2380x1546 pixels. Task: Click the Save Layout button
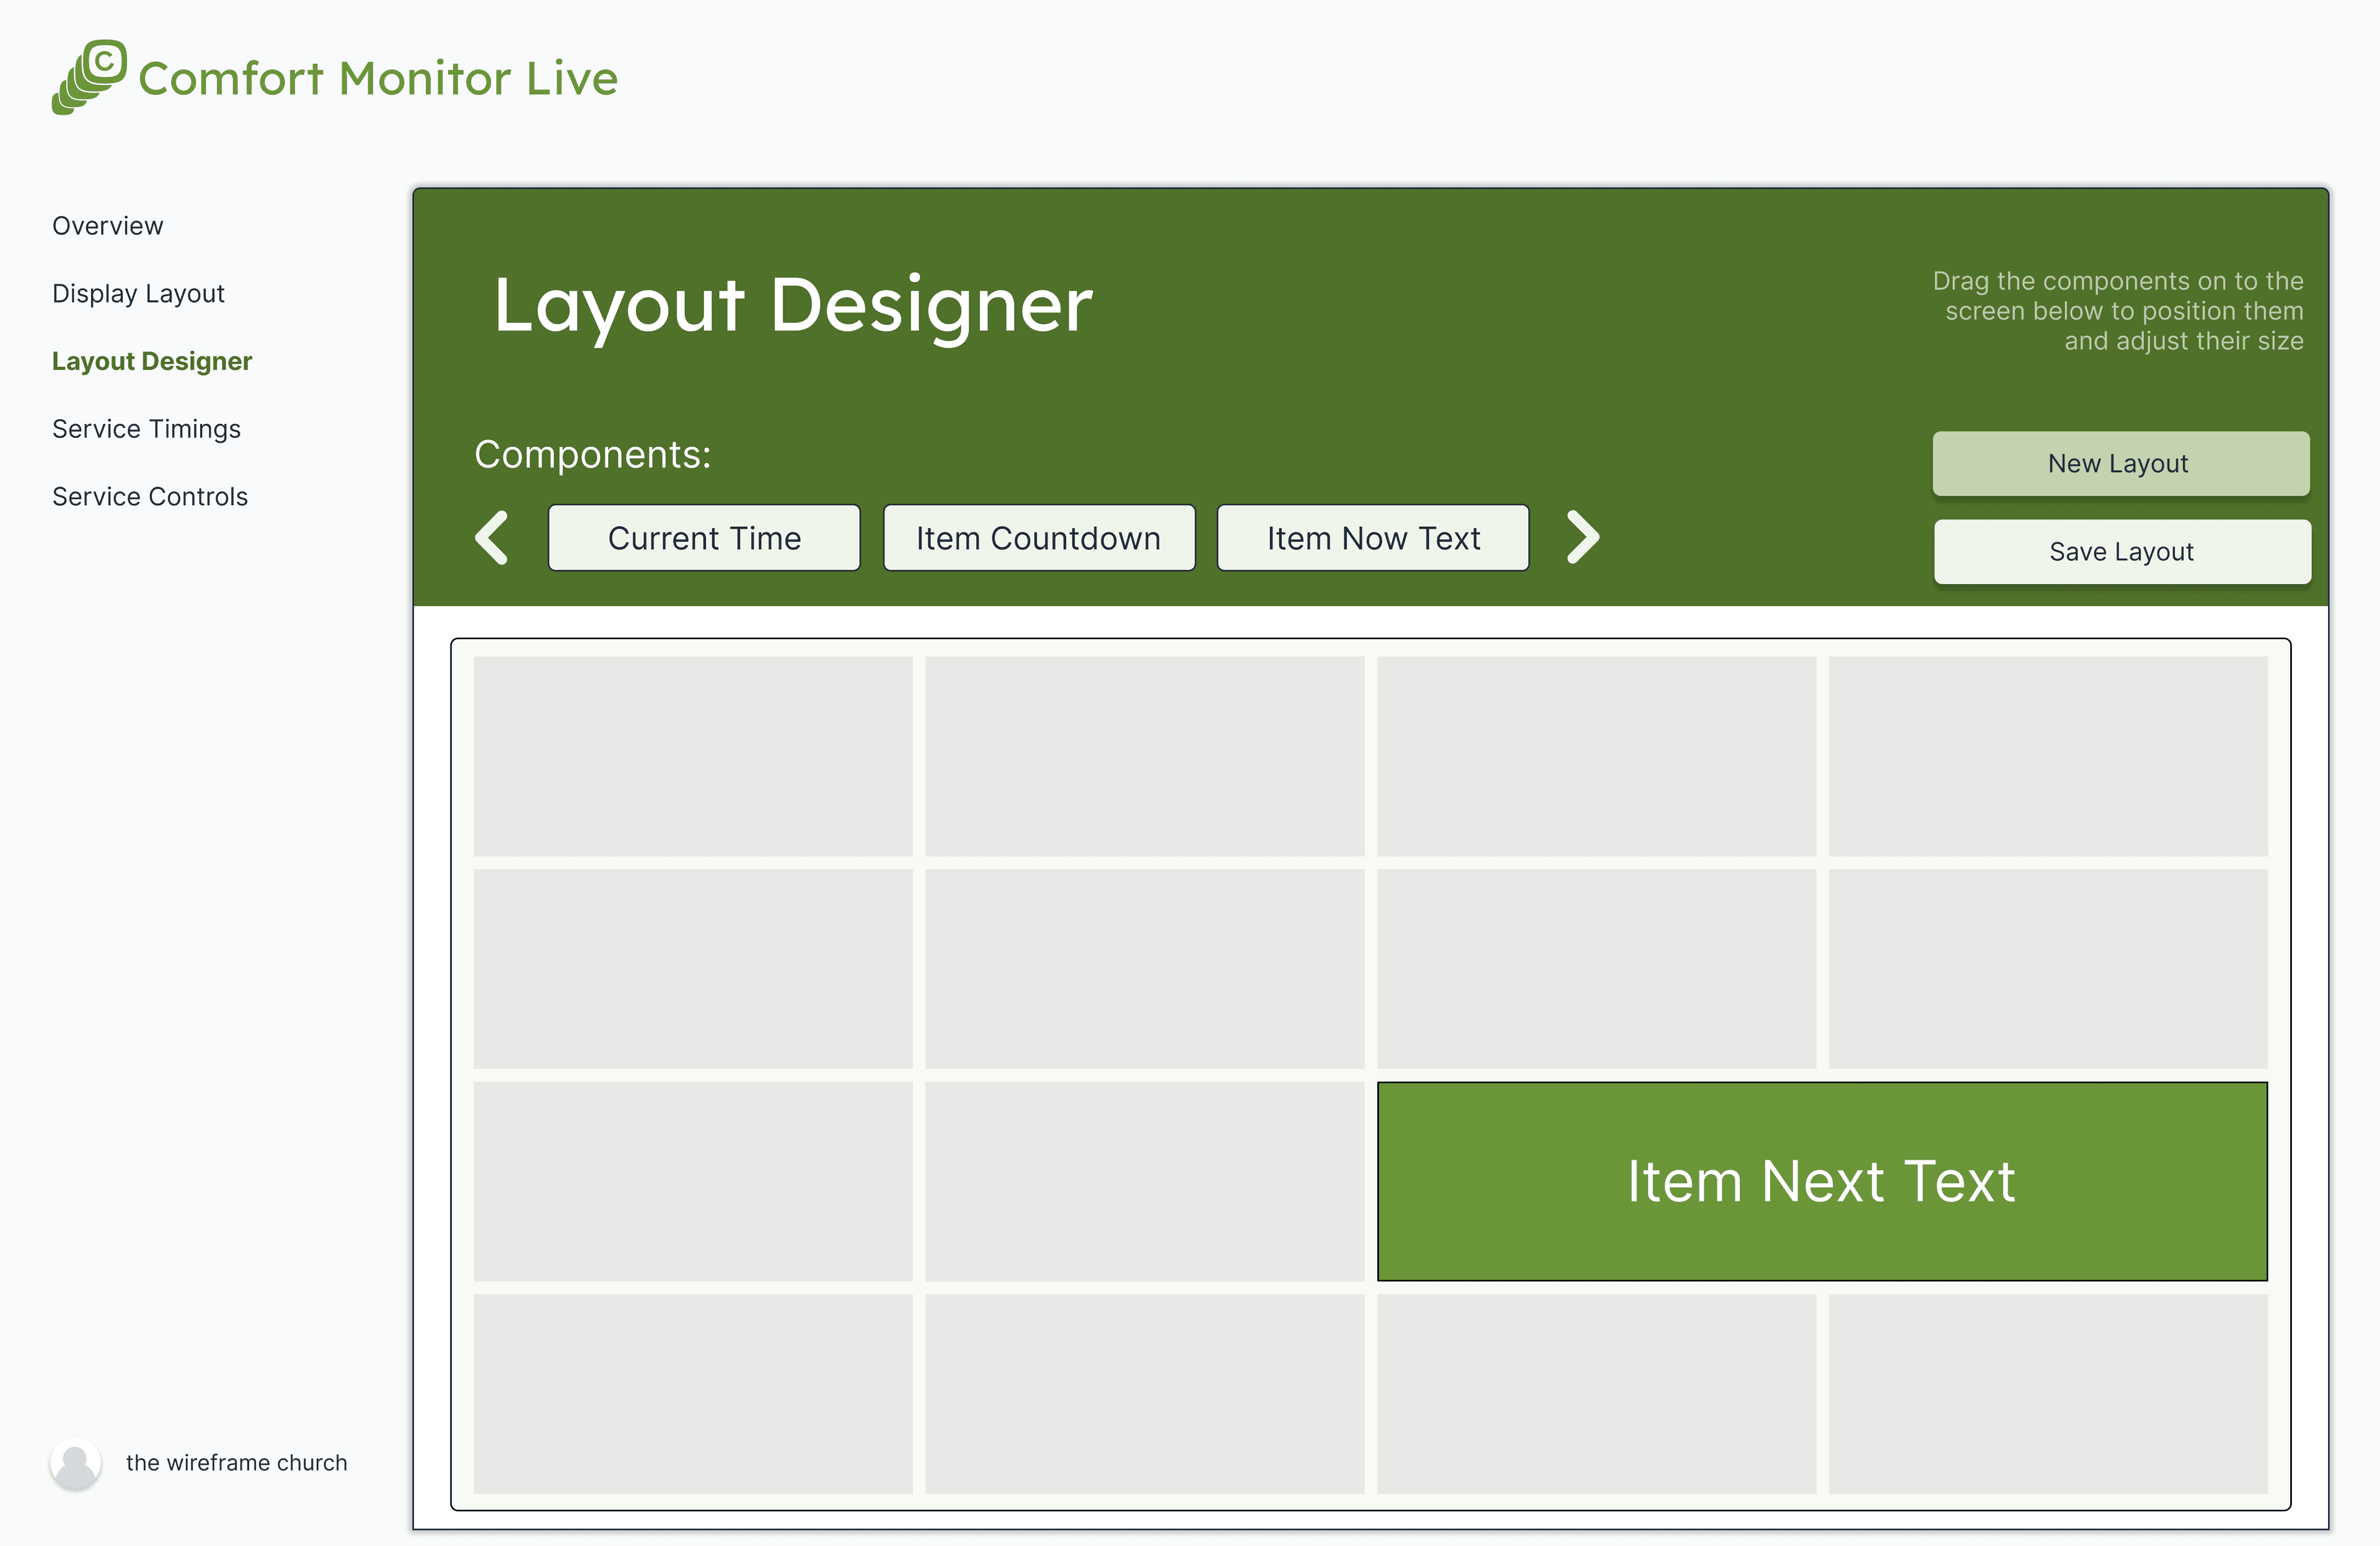click(x=2122, y=552)
